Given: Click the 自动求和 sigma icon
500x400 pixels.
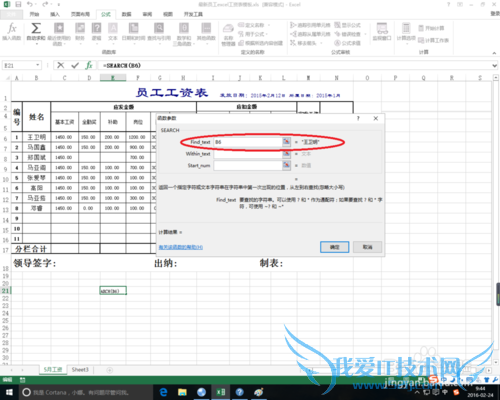Looking at the screenshot, I should 36,29.
